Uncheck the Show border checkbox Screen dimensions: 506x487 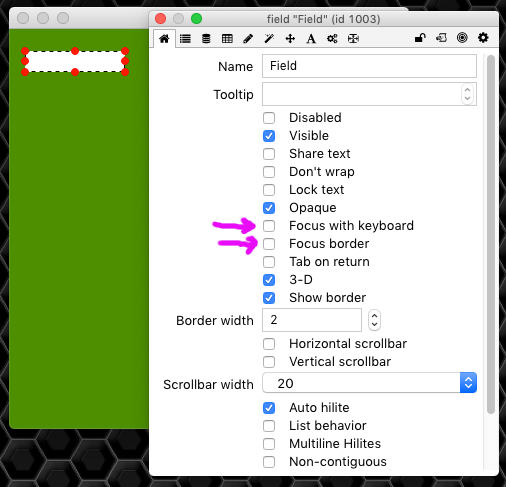coord(269,298)
